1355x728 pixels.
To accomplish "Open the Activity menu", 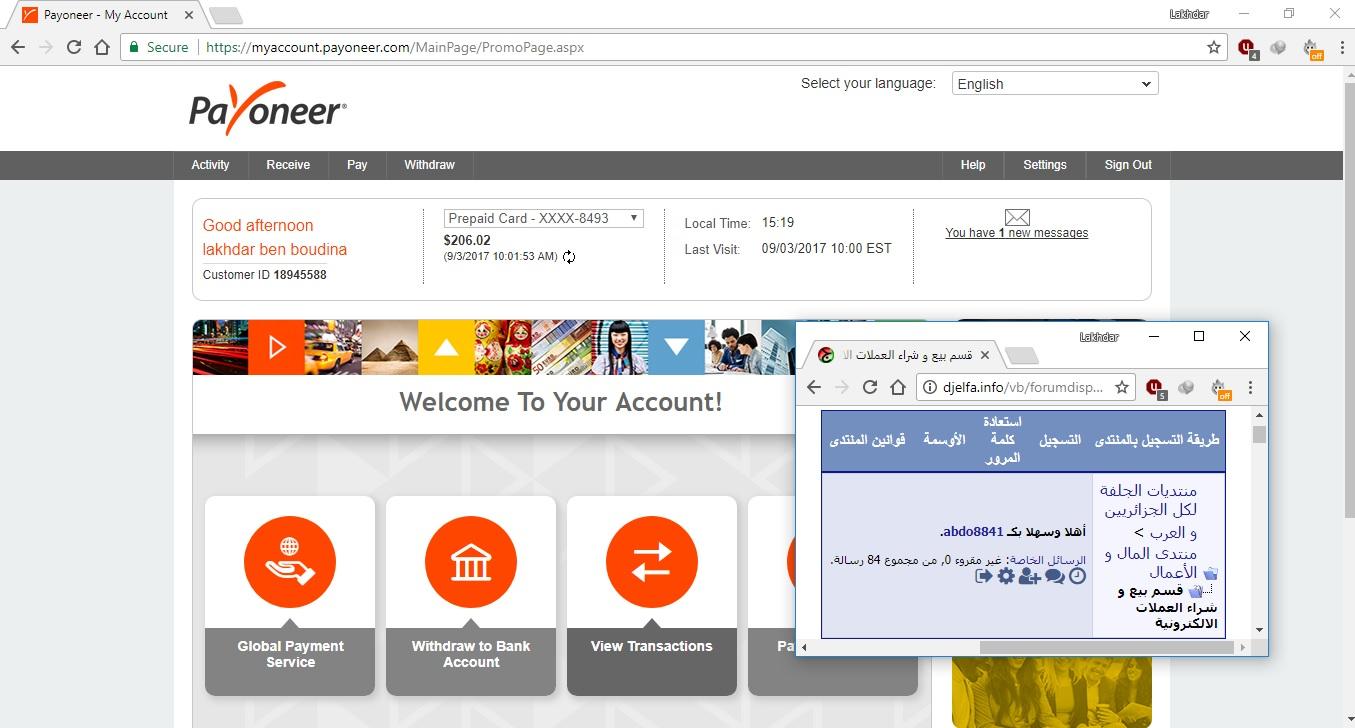I will click(210, 165).
